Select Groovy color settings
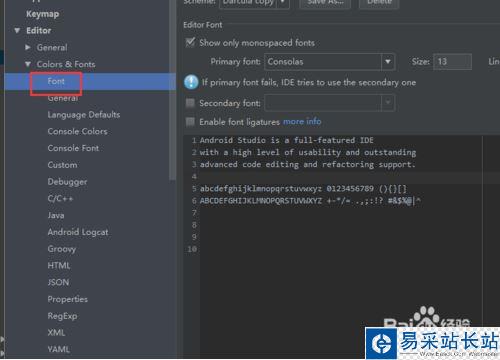The height and width of the screenshot is (360, 500). (62, 249)
